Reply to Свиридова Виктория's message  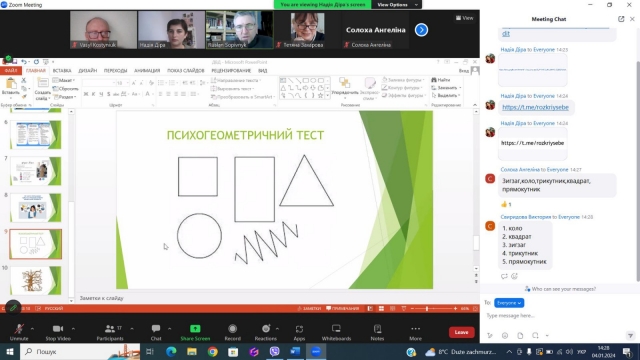pyautogui.click(x=504, y=276)
